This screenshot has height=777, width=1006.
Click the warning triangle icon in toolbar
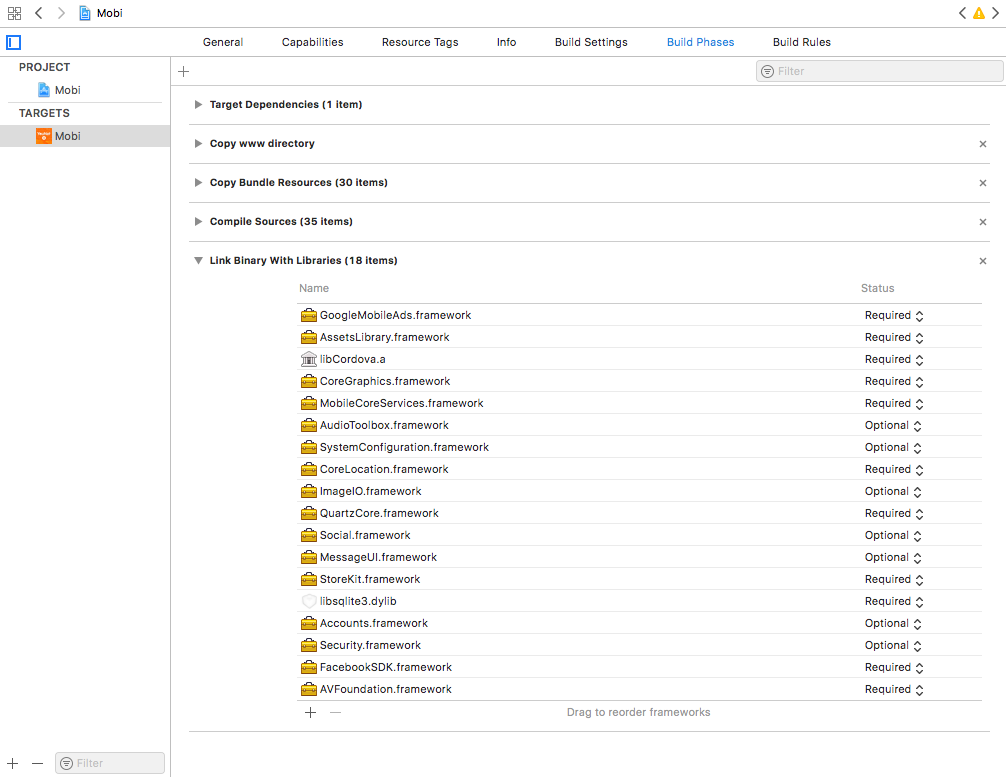pos(979,13)
